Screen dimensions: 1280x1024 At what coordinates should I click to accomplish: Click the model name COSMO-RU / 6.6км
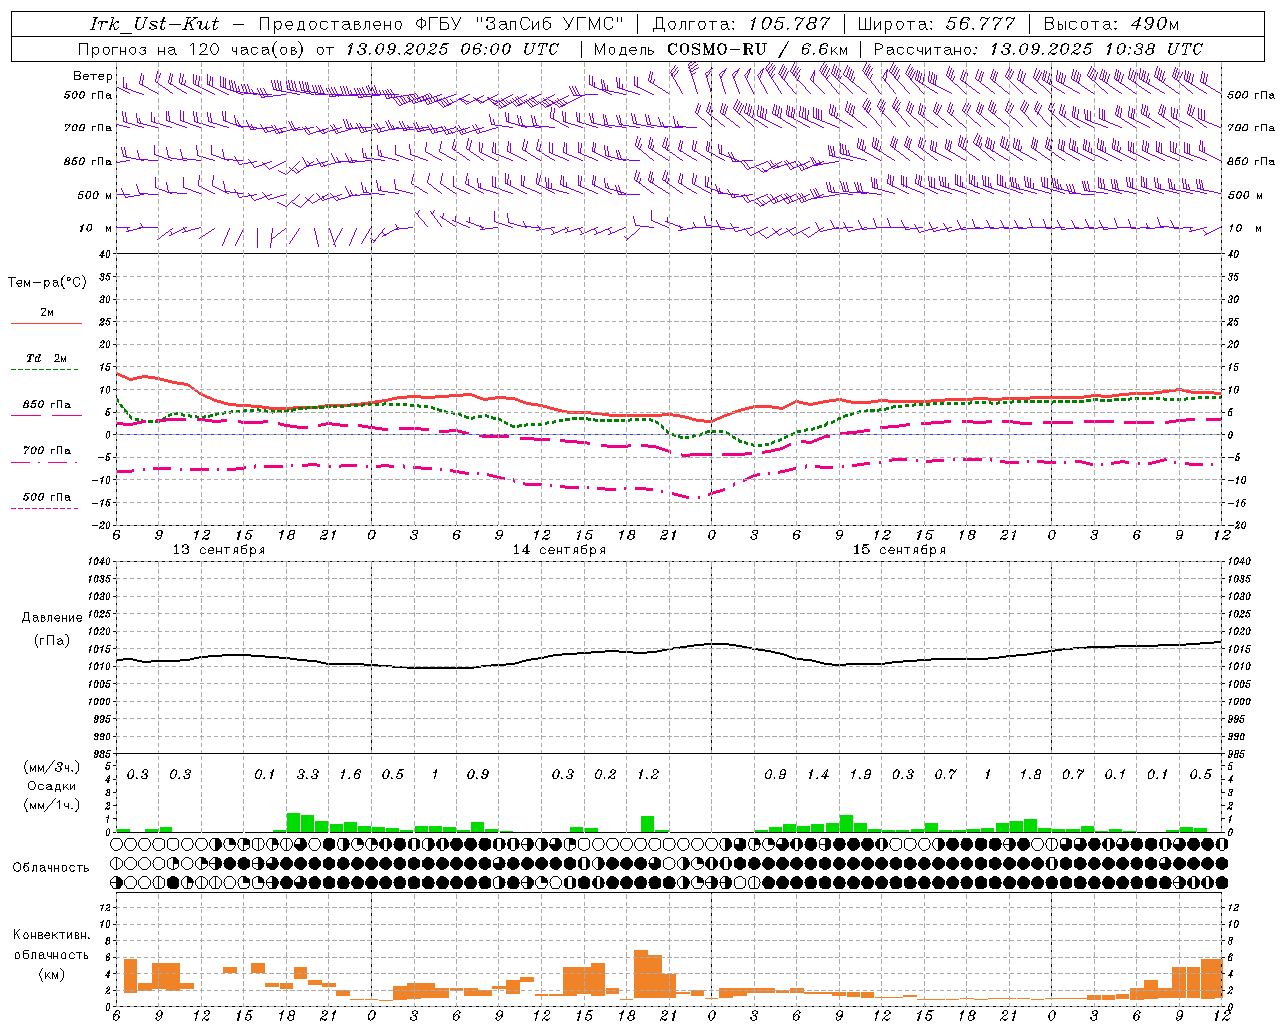(x=757, y=49)
